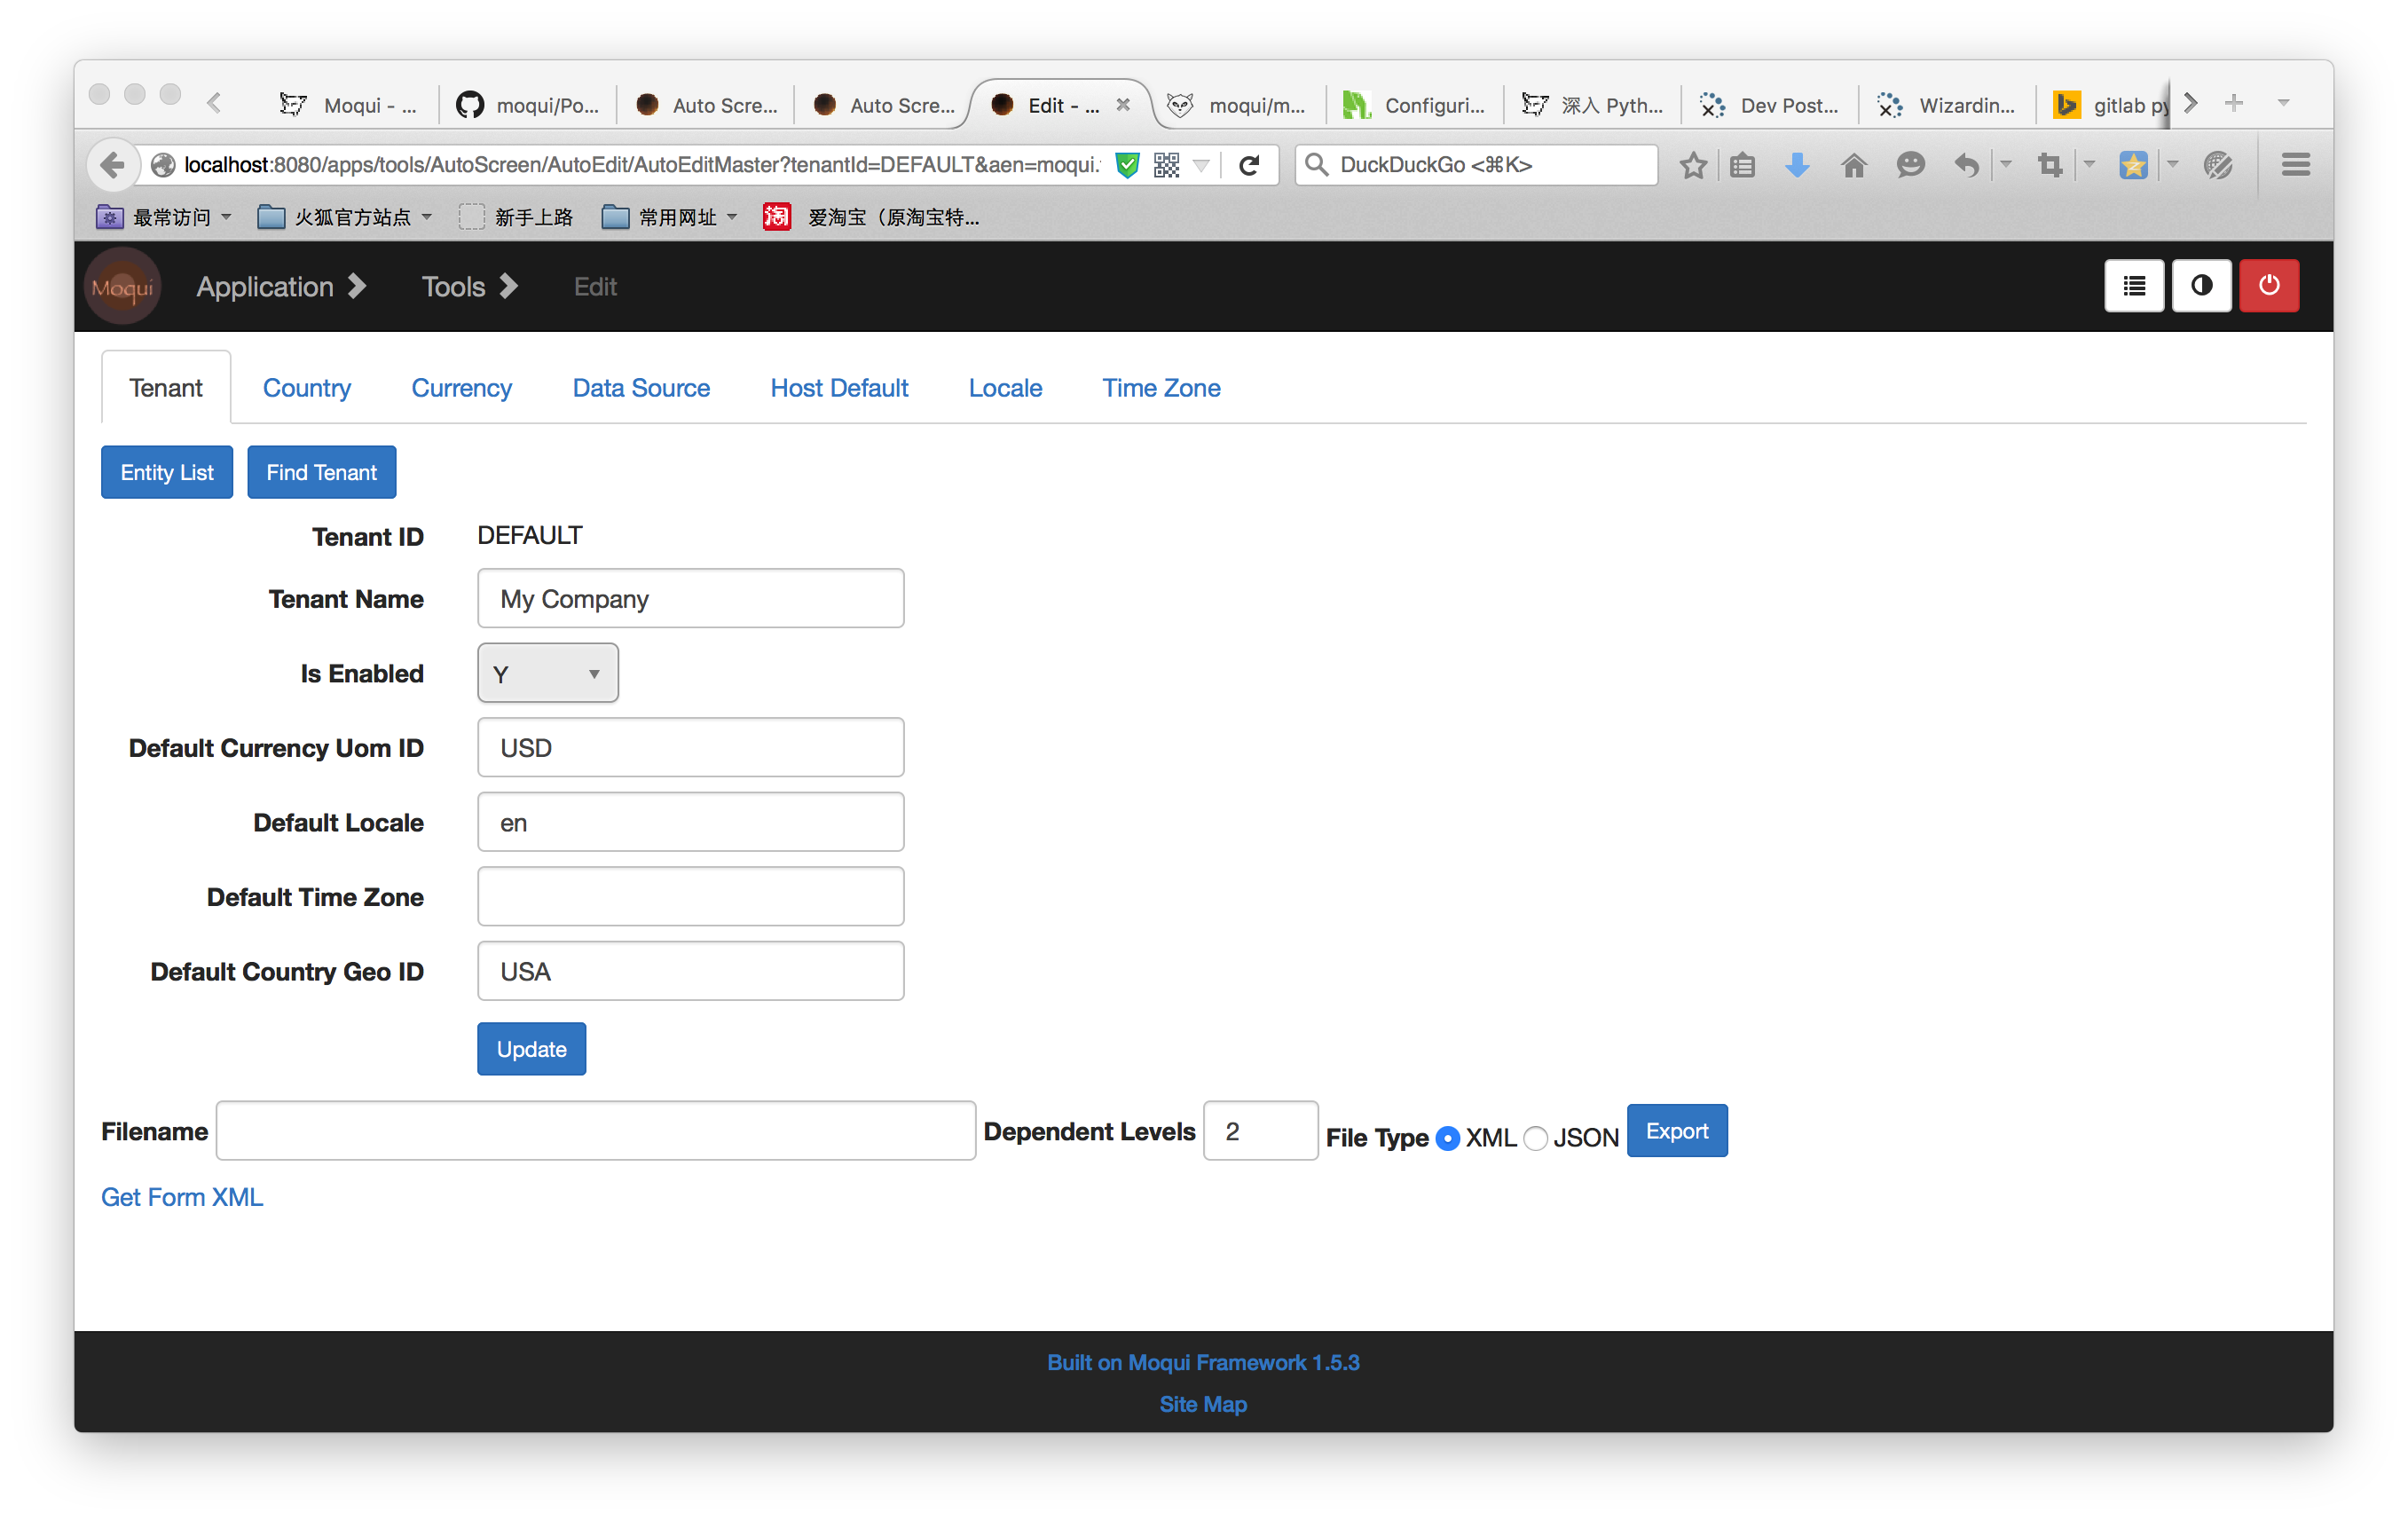The height and width of the screenshot is (1521, 2408).
Task: Select the XML file type radio
Action: [1447, 1138]
